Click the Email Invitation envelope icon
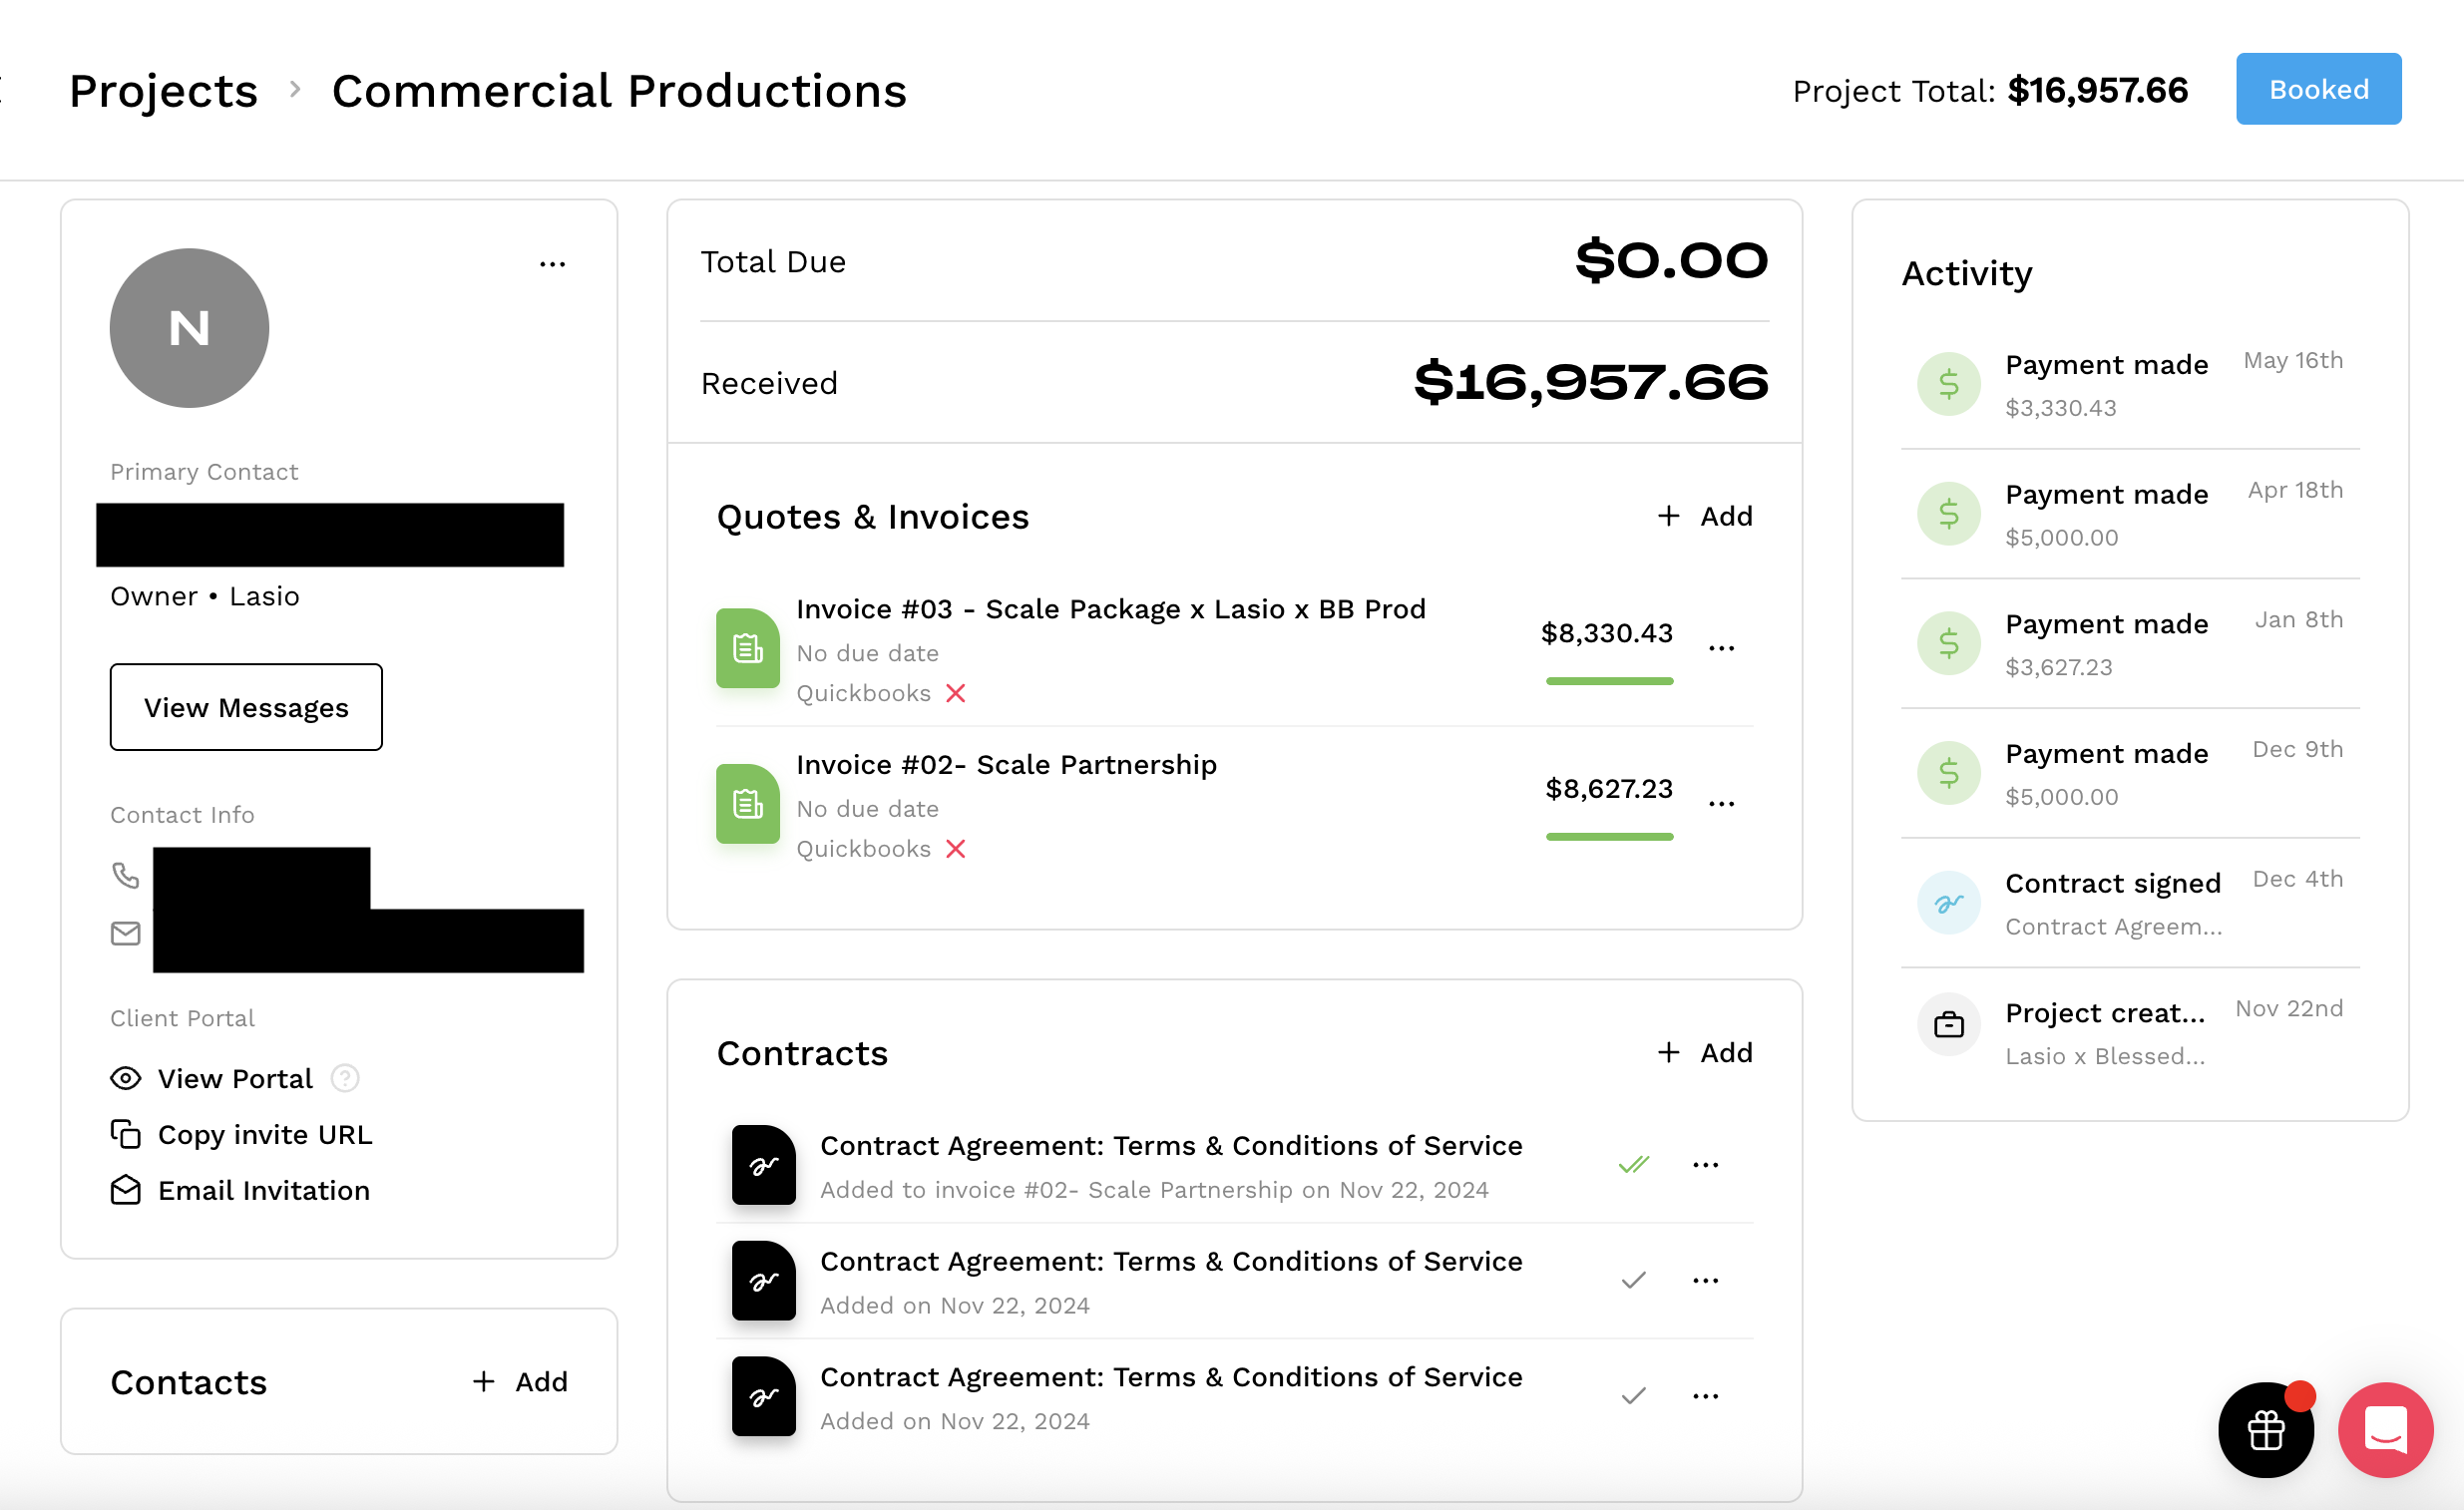2464x1510 pixels. pos(125,1190)
